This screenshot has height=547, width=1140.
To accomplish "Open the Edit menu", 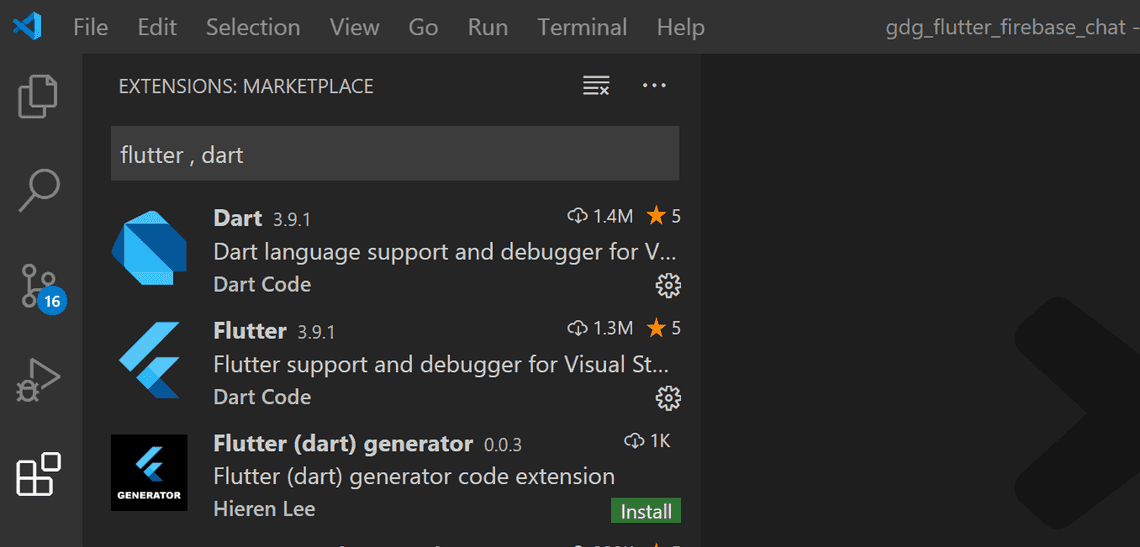I will tap(157, 28).
